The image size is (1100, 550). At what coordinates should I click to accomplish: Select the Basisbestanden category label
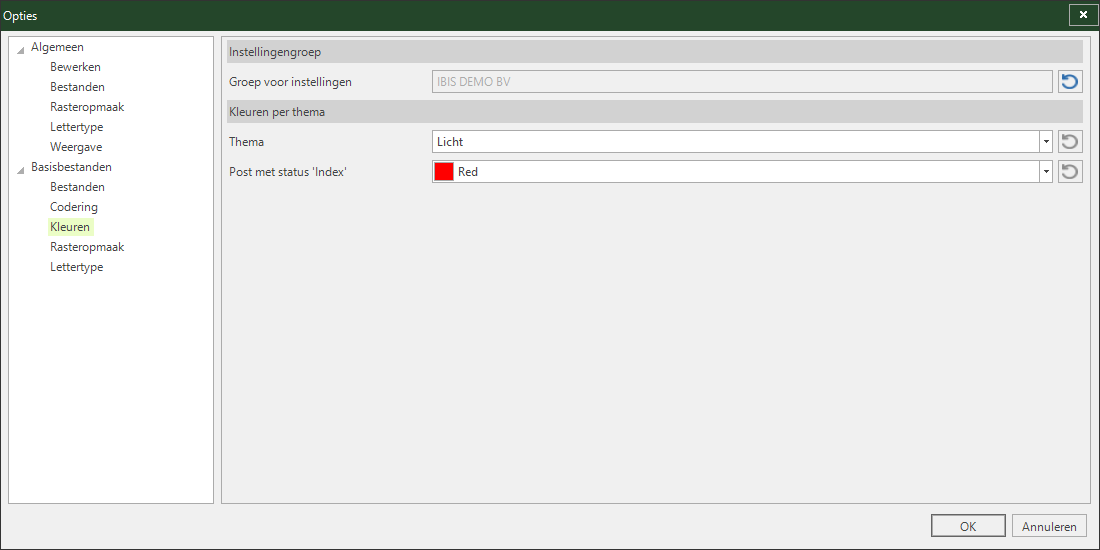coord(71,167)
